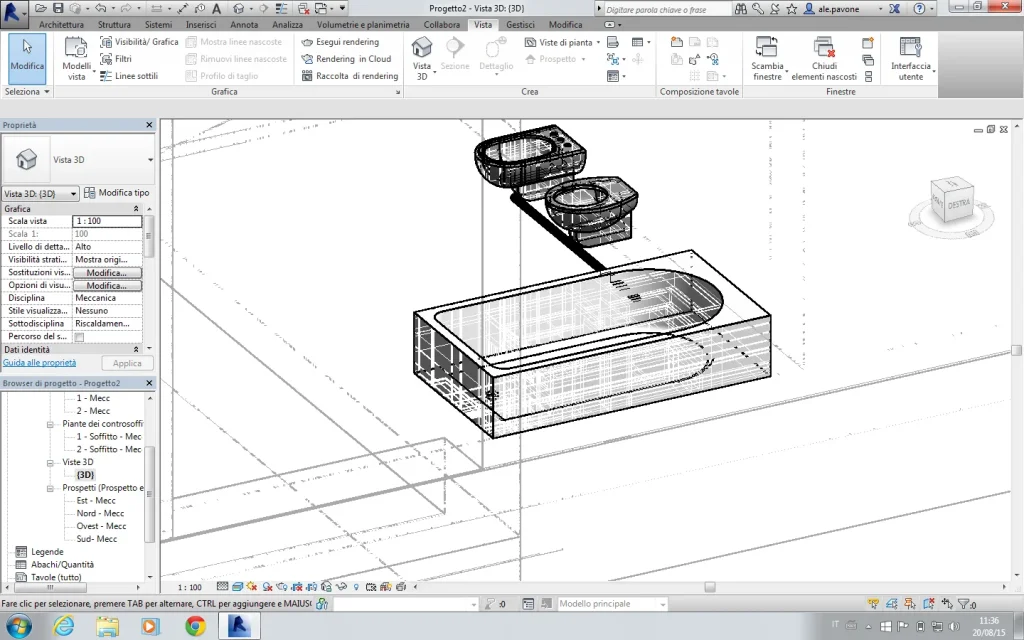
Task: Click Chiudi elementi nascosti
Action: pyautogui.click(x=824, y=59)
